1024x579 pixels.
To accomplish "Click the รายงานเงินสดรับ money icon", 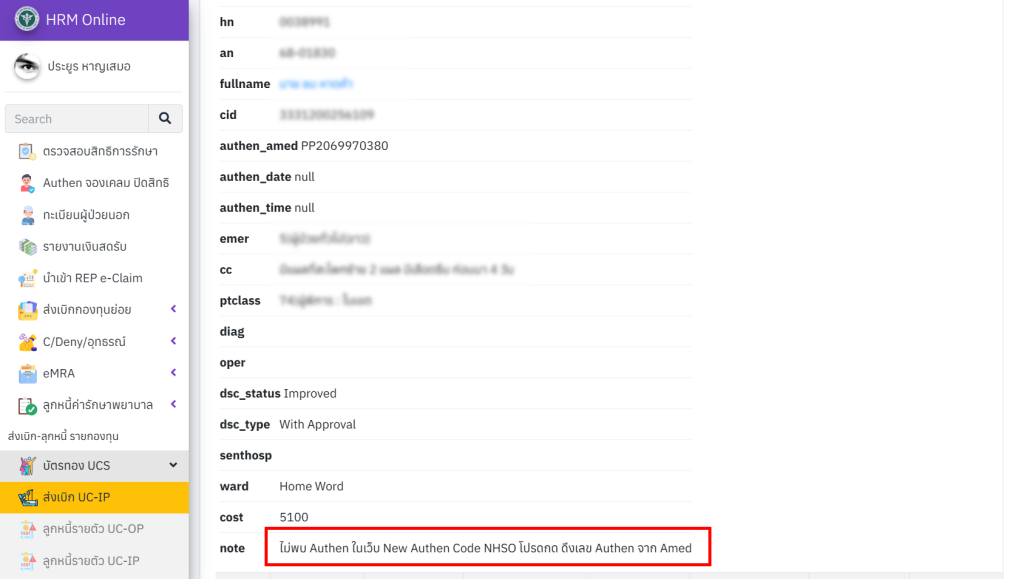I will [x=27, y=247].
